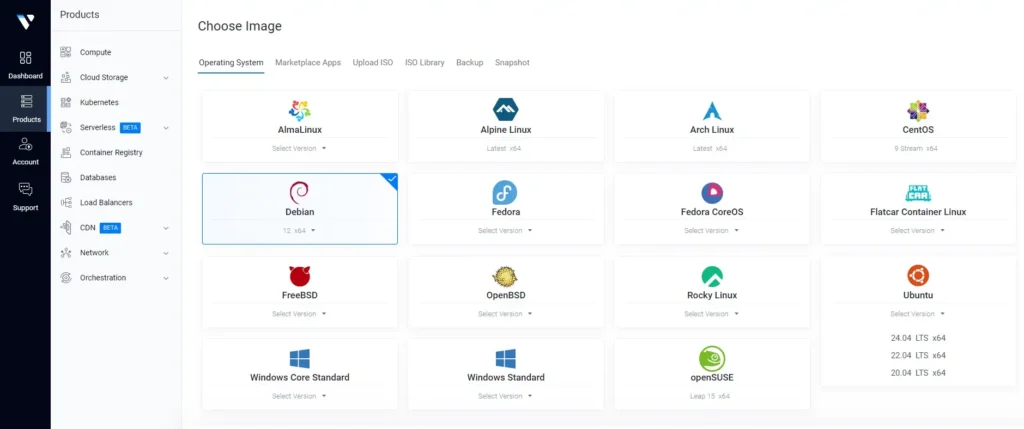The width and height of the screenshot is (1024, 429).
Task: Select the Alpine Linux logo
Action: [505, 110]
